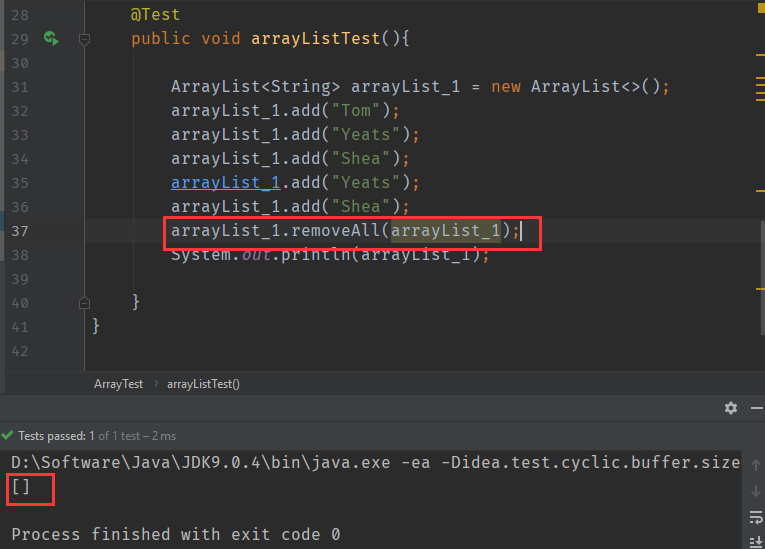
Task: Click println call on line 38
Action: 315,255
